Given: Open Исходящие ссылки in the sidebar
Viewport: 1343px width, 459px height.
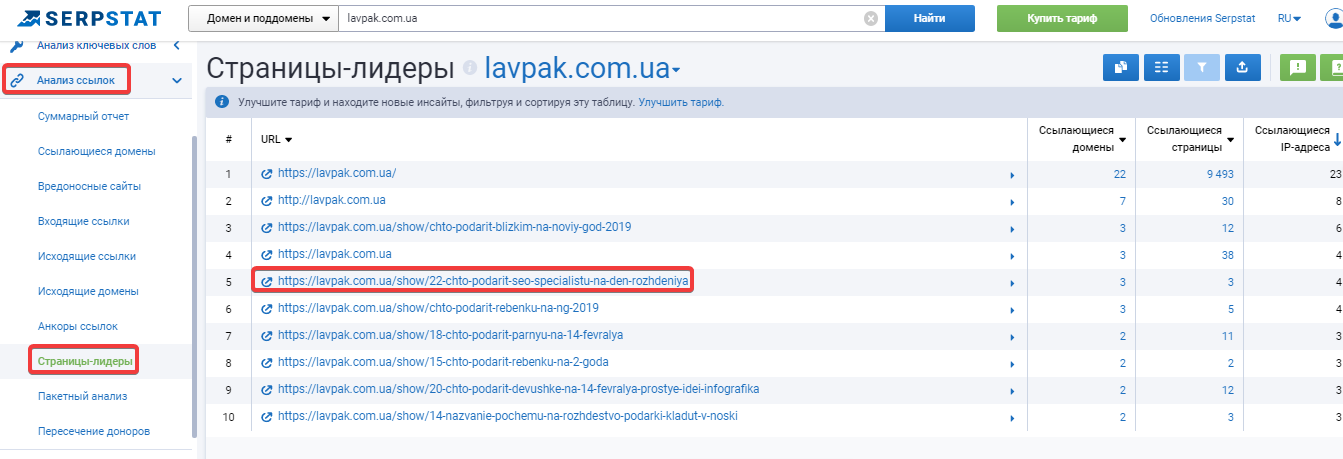Looking at the screenshot, I should coord(86,256).
